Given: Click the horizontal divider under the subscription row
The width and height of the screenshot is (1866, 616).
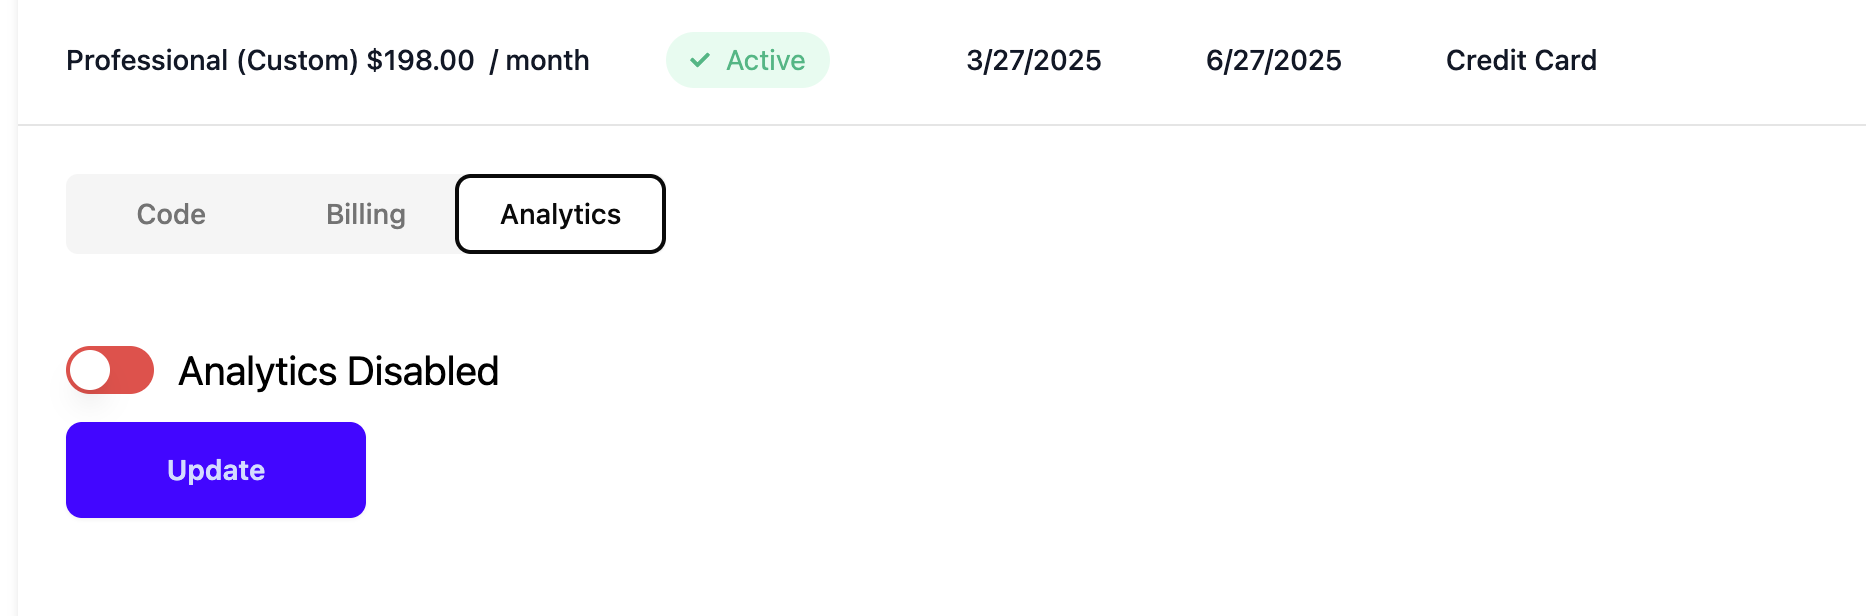Looking at the screenshot, I should point(942,125).
